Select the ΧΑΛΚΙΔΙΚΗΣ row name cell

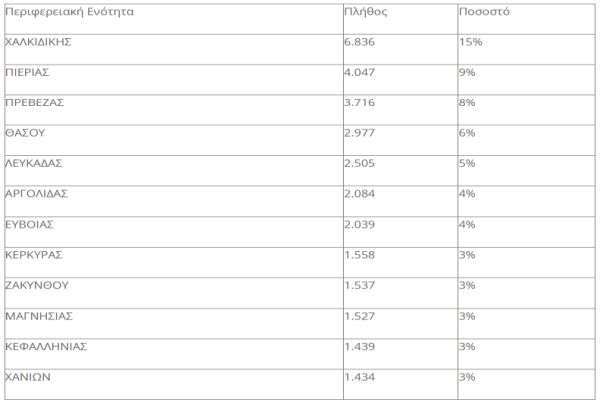coord(39,43)
